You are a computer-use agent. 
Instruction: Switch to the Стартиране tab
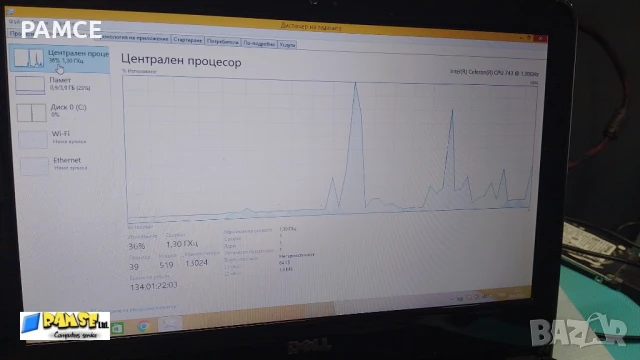coord(187,40)
